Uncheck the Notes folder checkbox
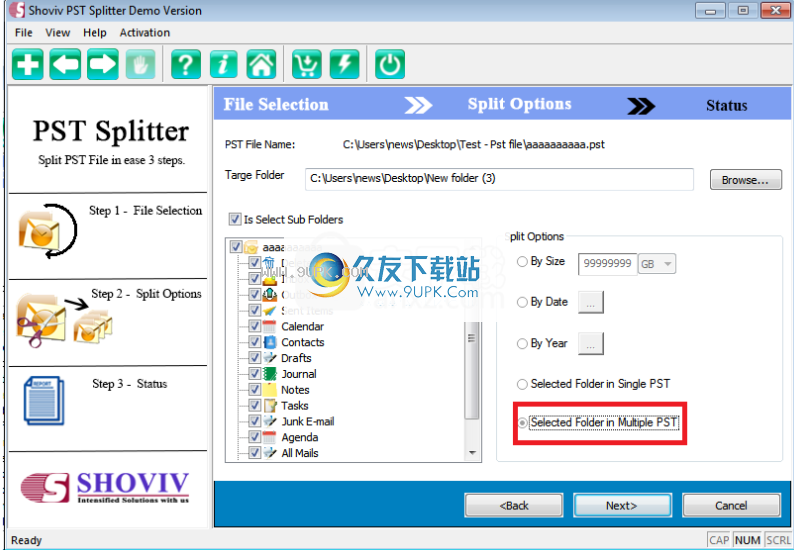The image size is (794, 550). [255, 389]
